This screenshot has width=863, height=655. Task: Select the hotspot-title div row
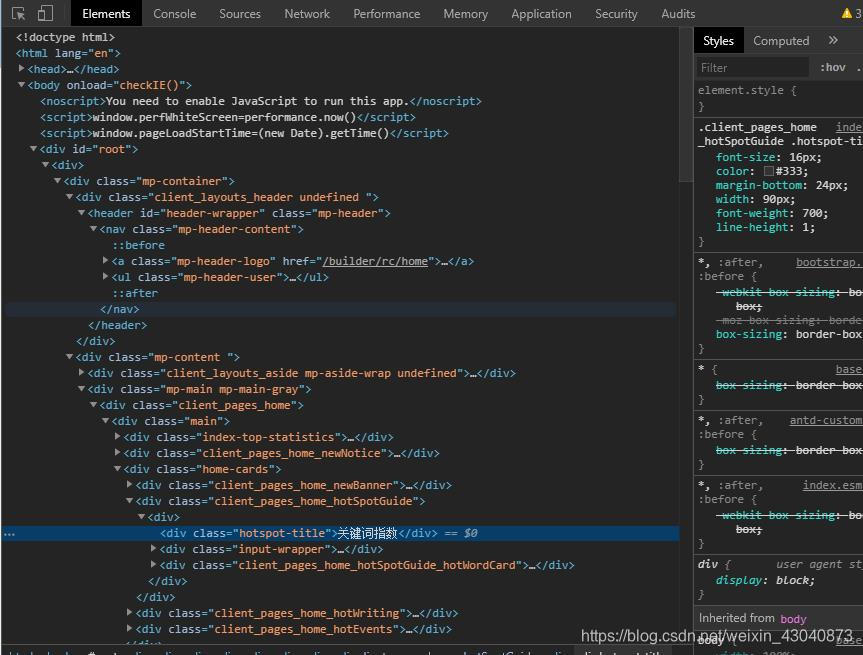(340, 533)
